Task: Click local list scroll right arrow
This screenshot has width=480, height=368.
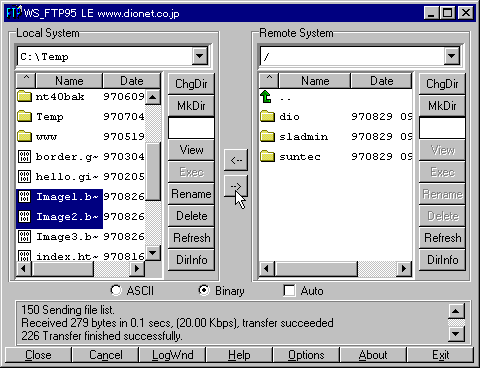Action: (x=137, y=268)
